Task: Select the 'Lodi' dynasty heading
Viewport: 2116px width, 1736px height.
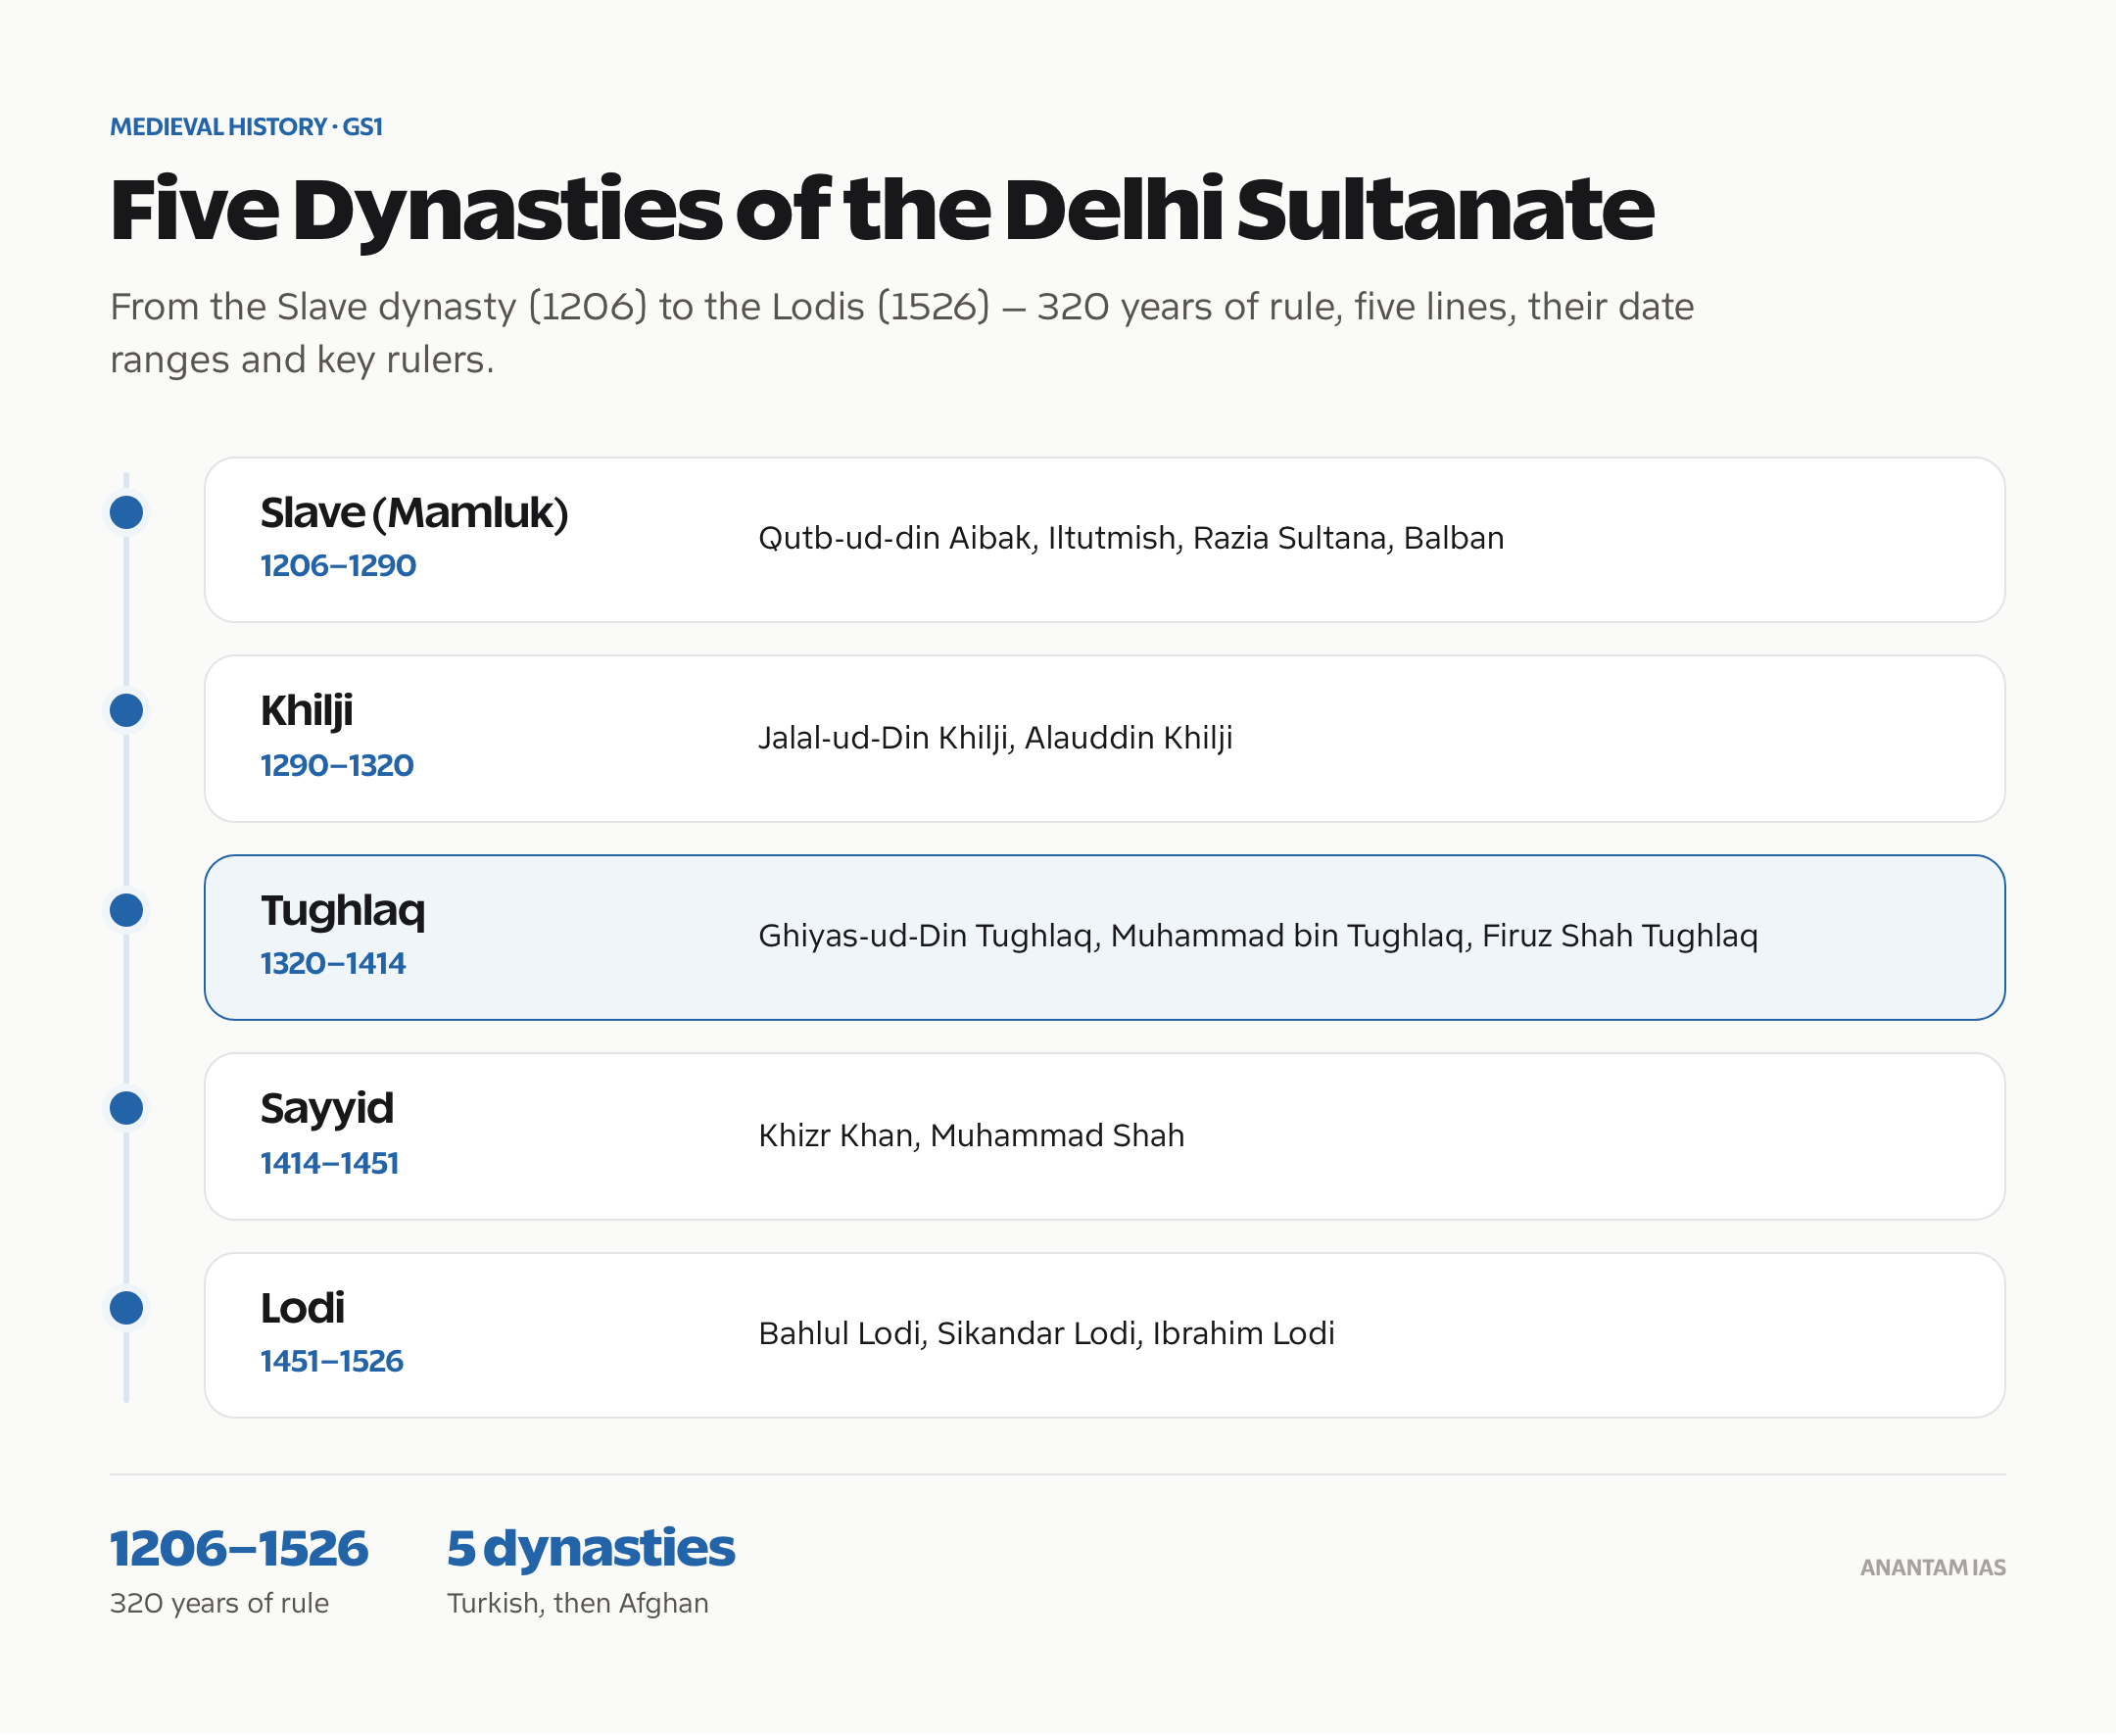Action: tap(303, 1308)
